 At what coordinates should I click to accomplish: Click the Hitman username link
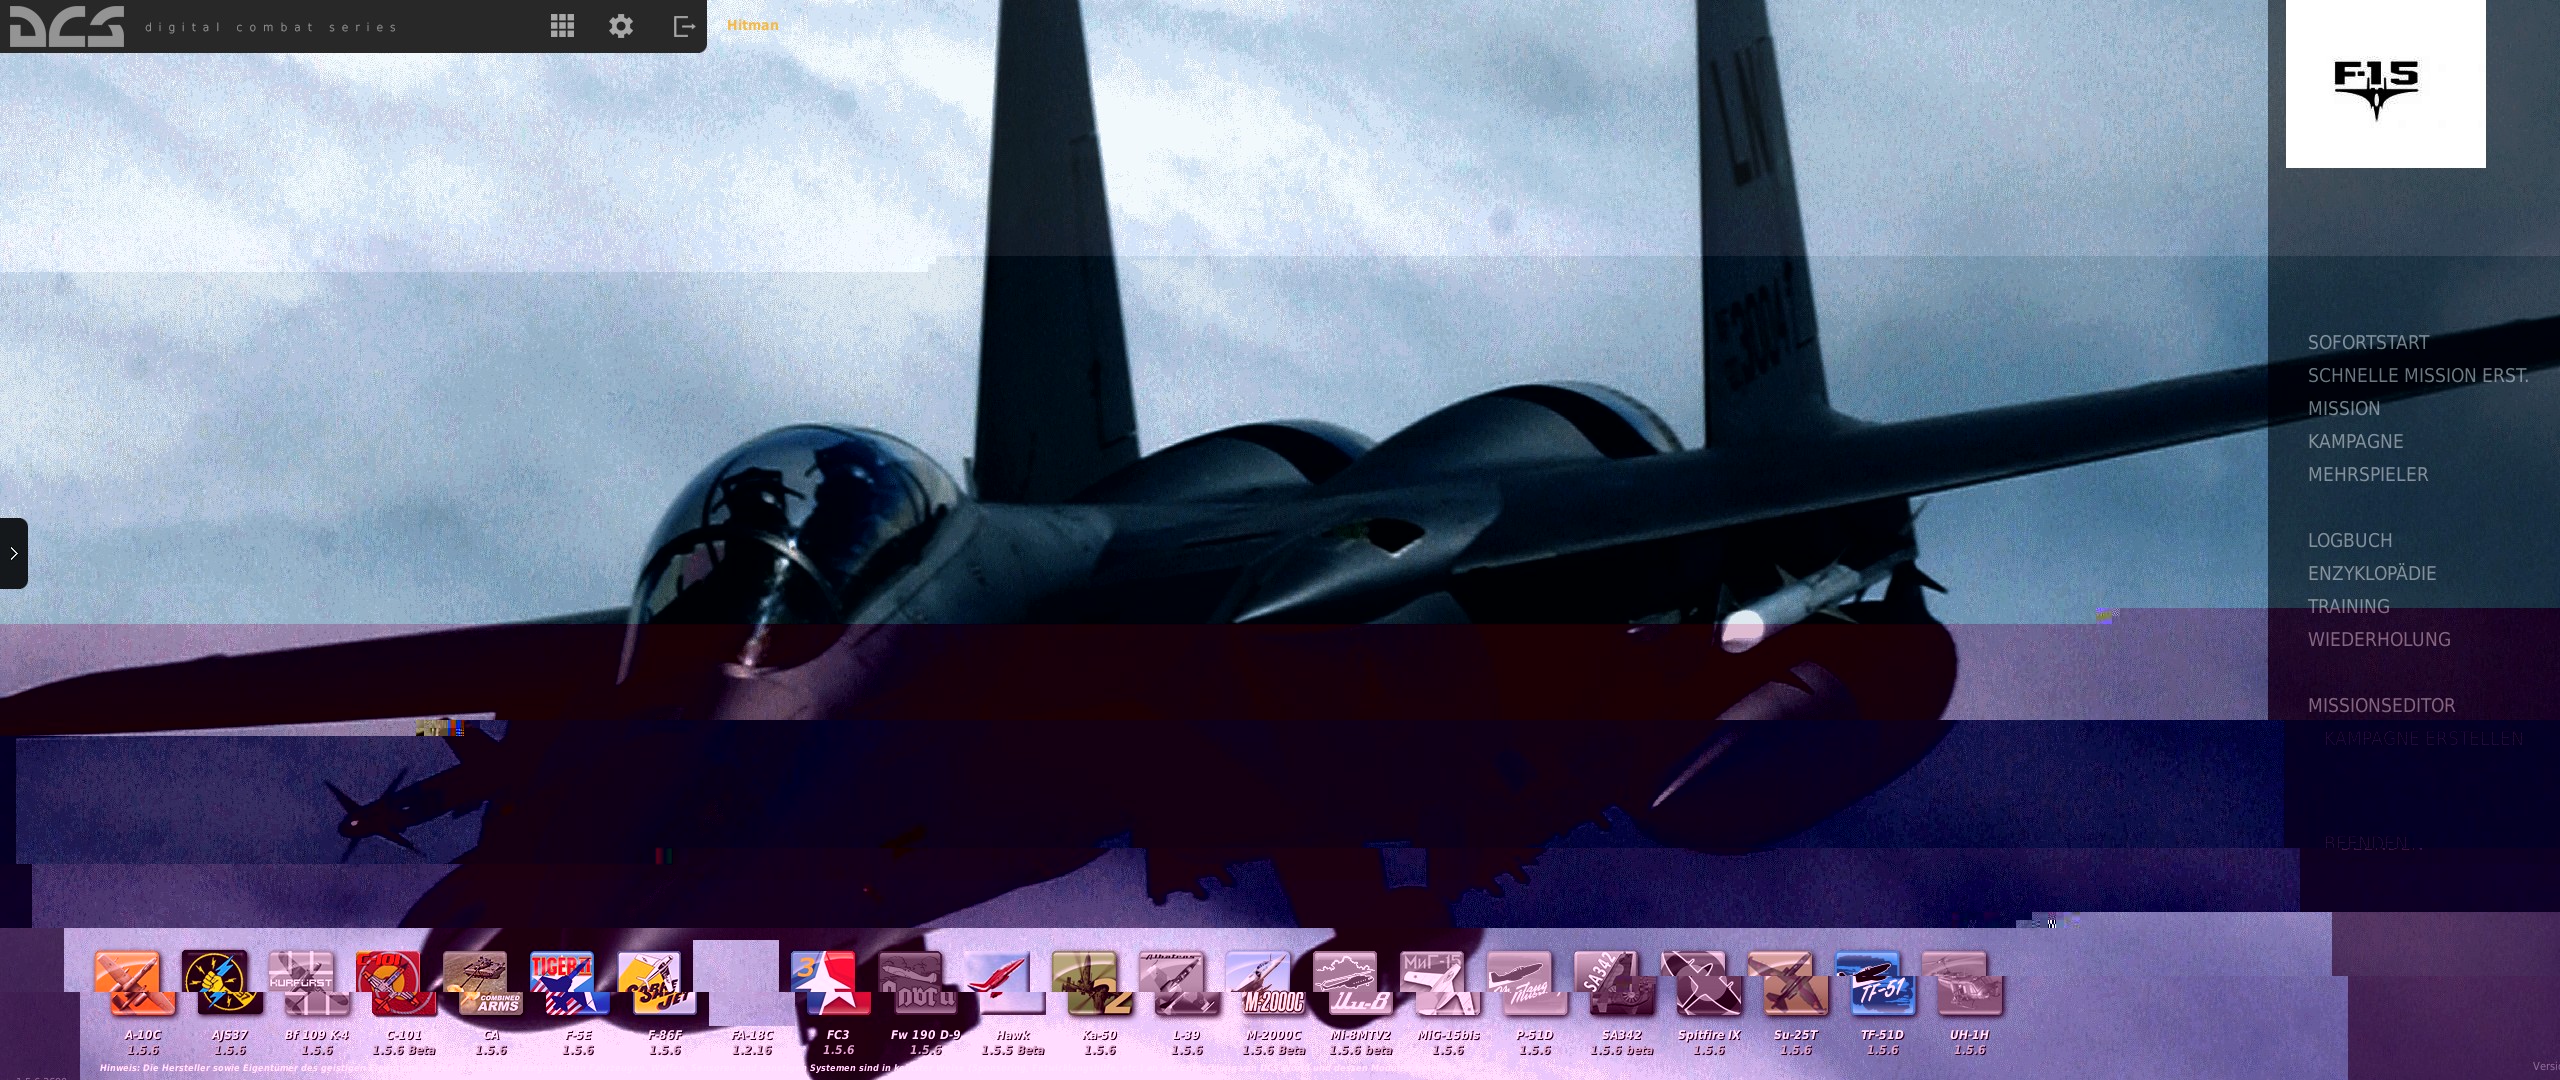click(752, 25)
